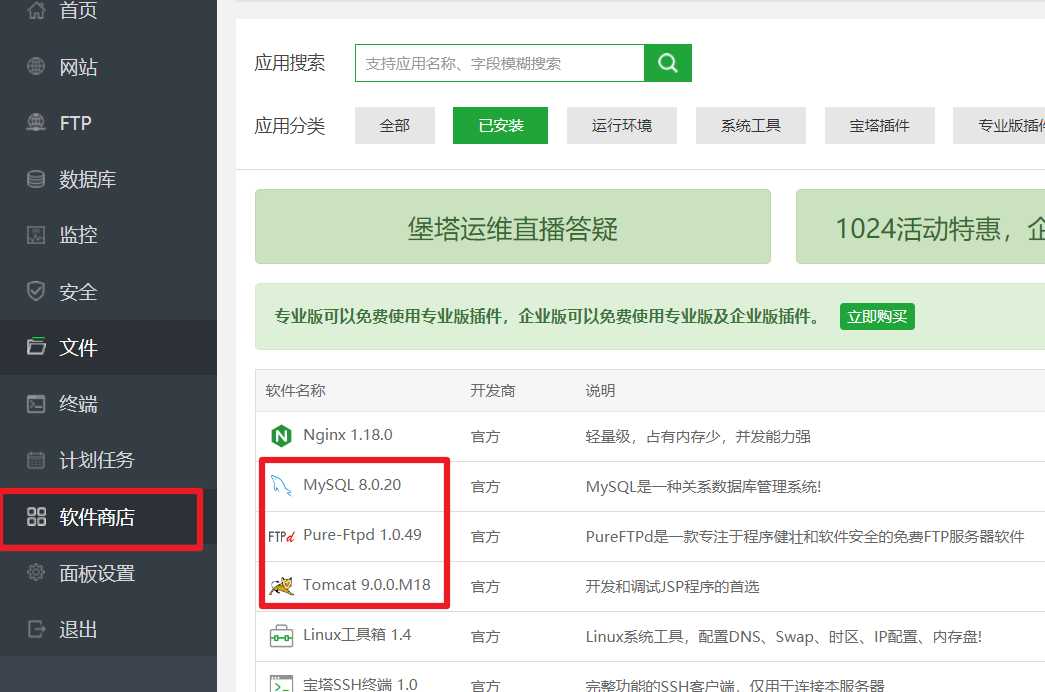Focus the 应用搜索 input field
The height and width of the screenshot is (692, 1045).
coord(500,63)
